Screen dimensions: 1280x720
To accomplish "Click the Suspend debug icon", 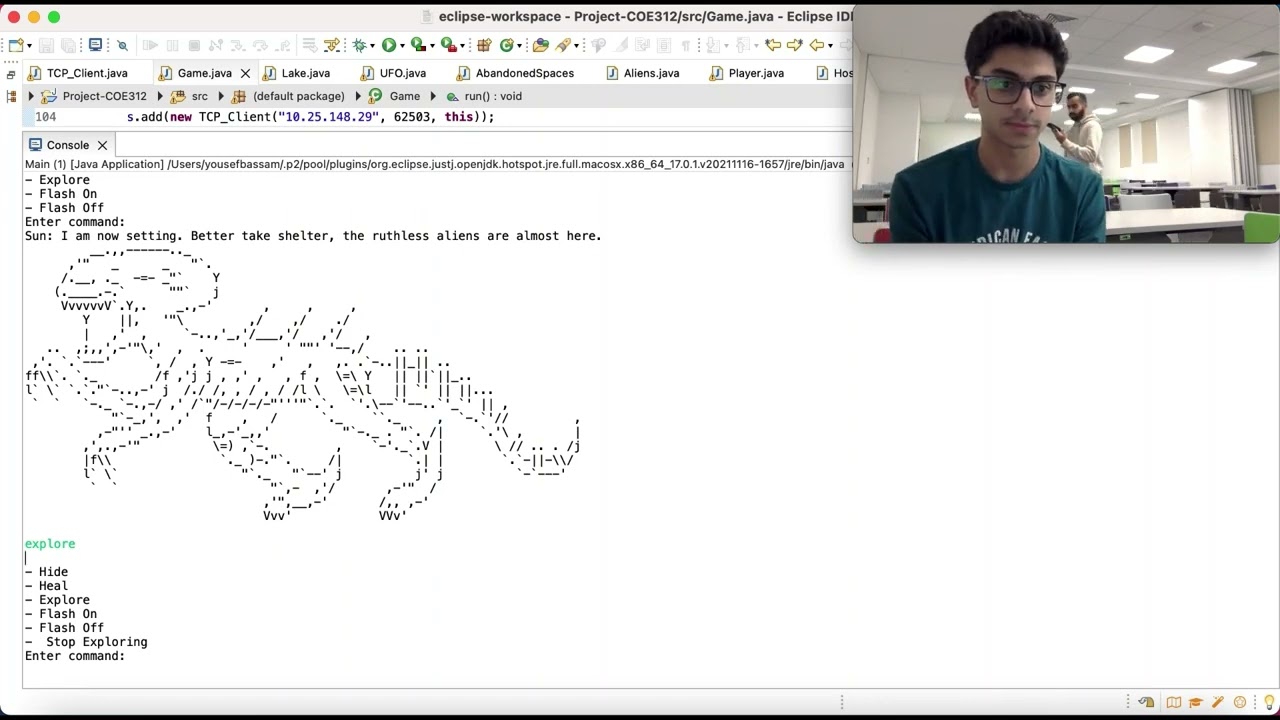I will pyautogui.click(x=172, y=45).
